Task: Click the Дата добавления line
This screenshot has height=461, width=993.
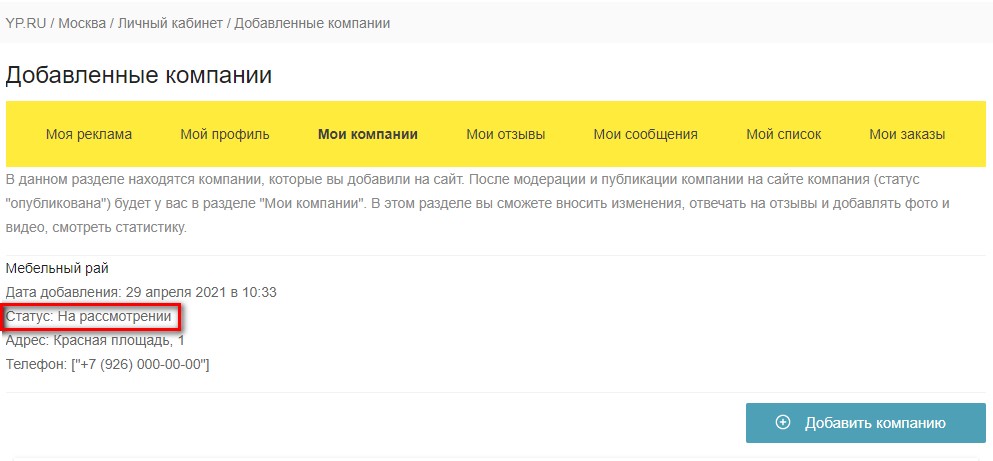Action: tap(141, 293)
